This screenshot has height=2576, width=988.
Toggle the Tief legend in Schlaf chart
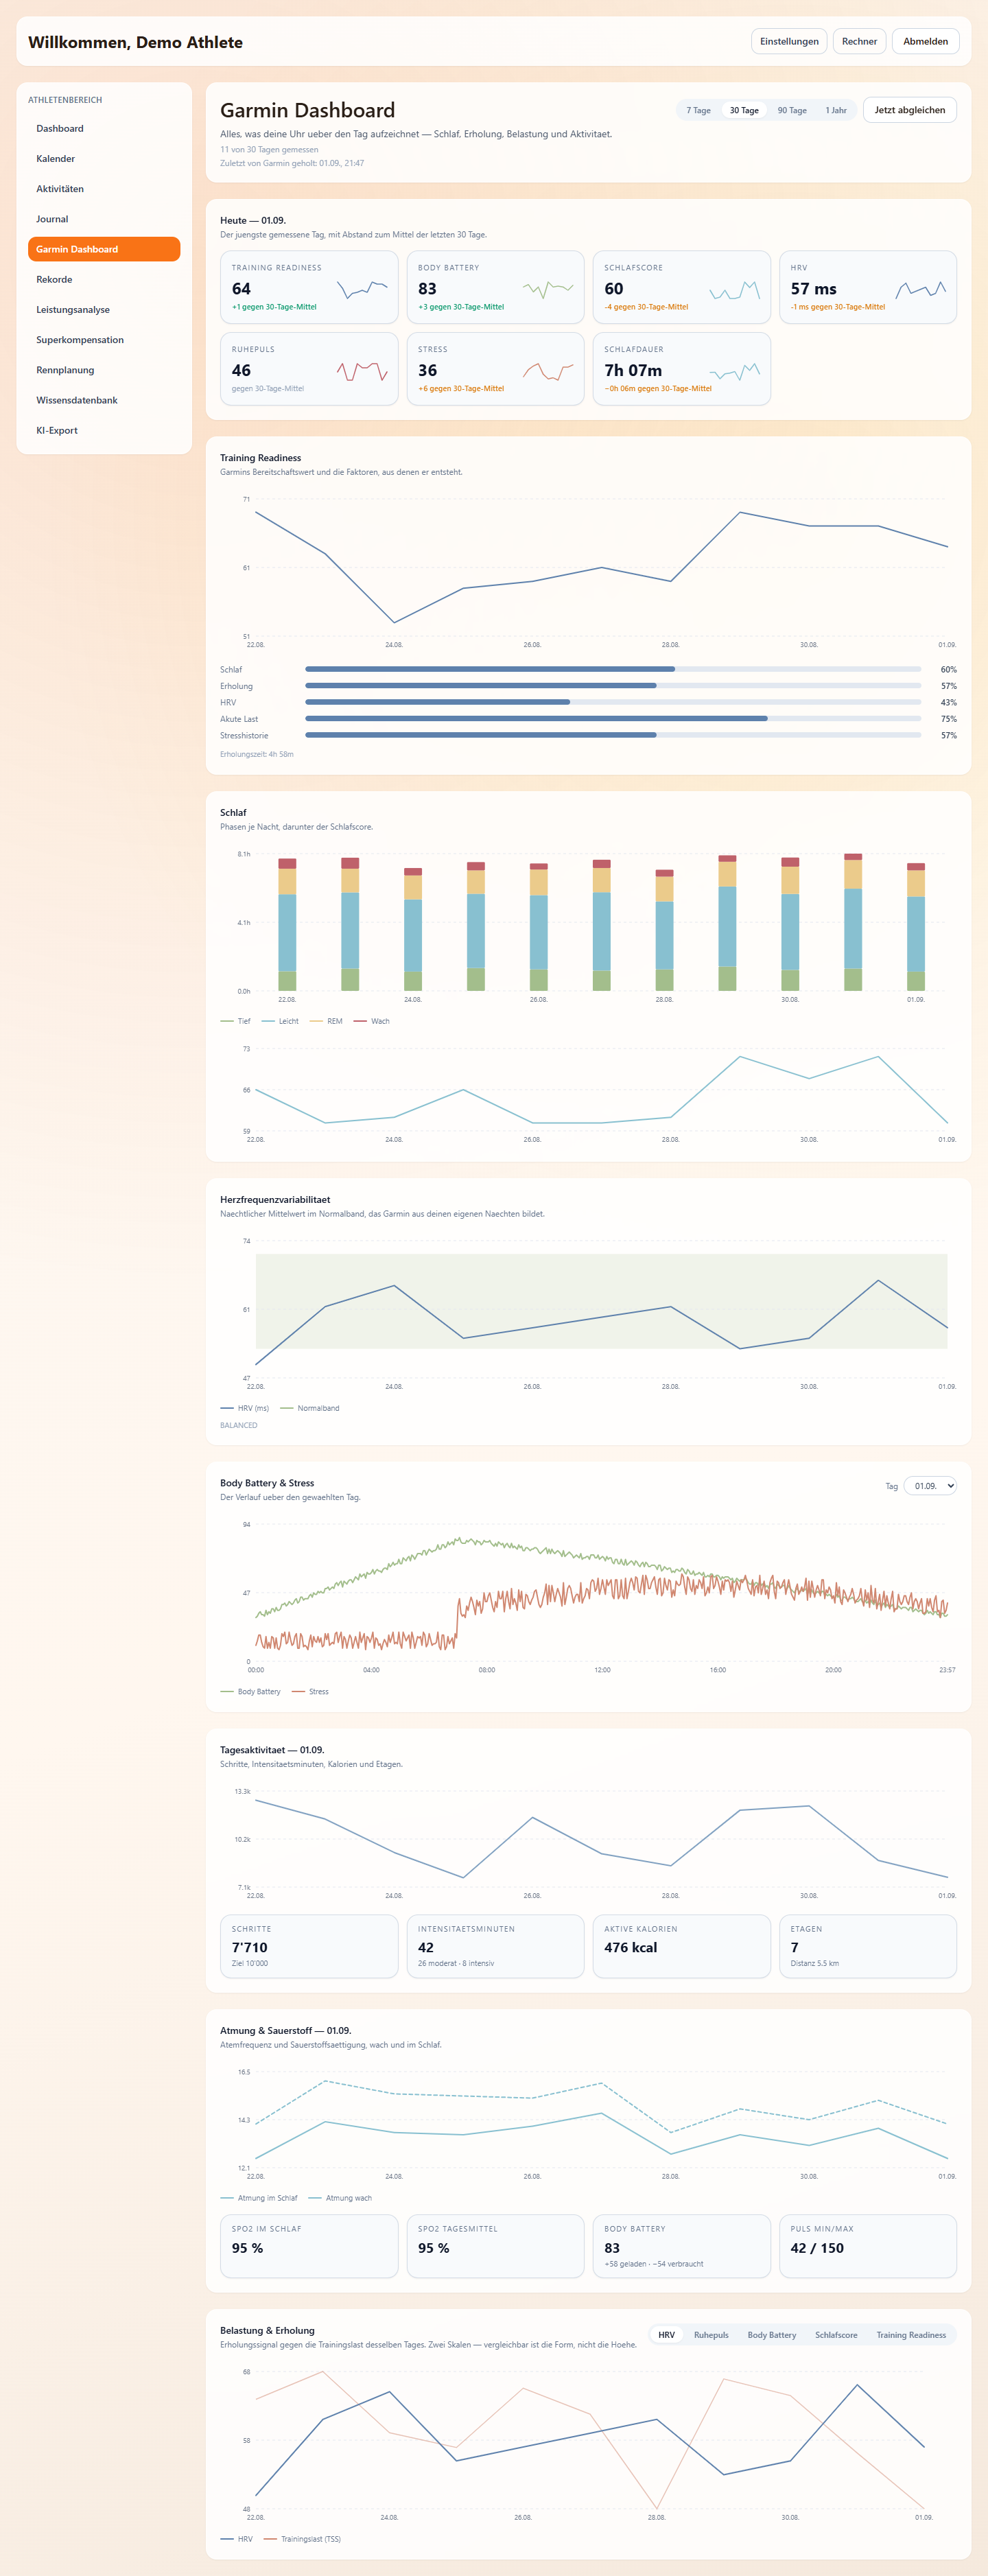point(235,1021)
